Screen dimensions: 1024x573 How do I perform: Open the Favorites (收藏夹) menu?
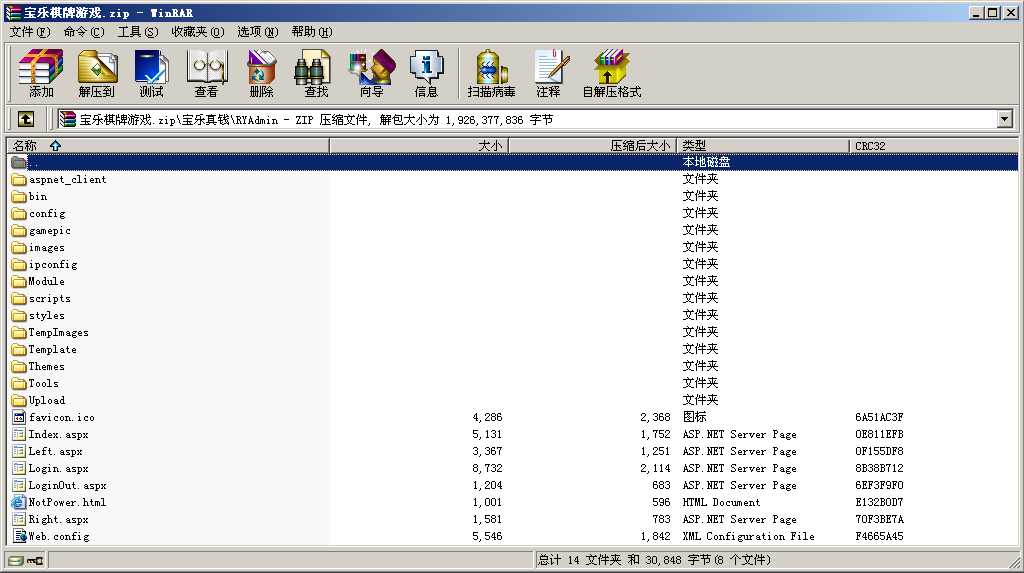tap(197, 31)
